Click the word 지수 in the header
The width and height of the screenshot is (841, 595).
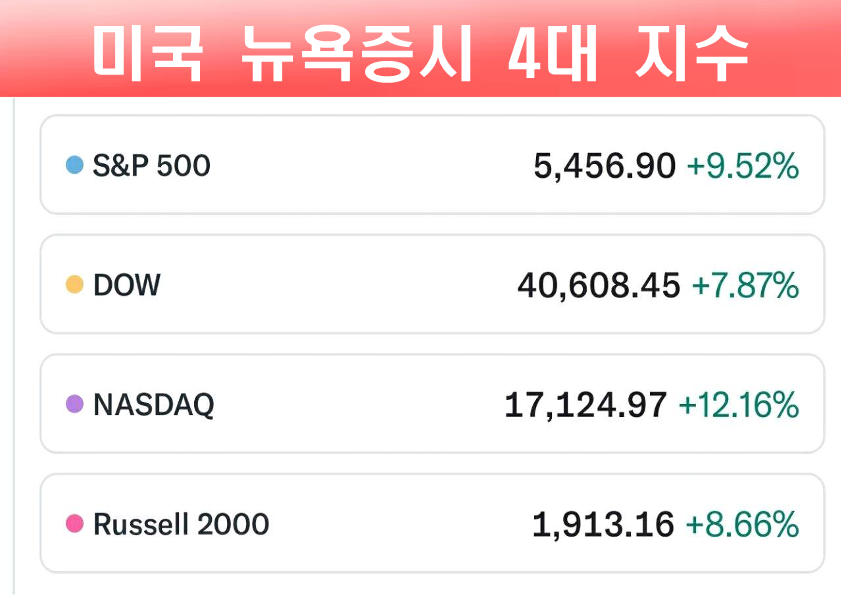(692, 52)
